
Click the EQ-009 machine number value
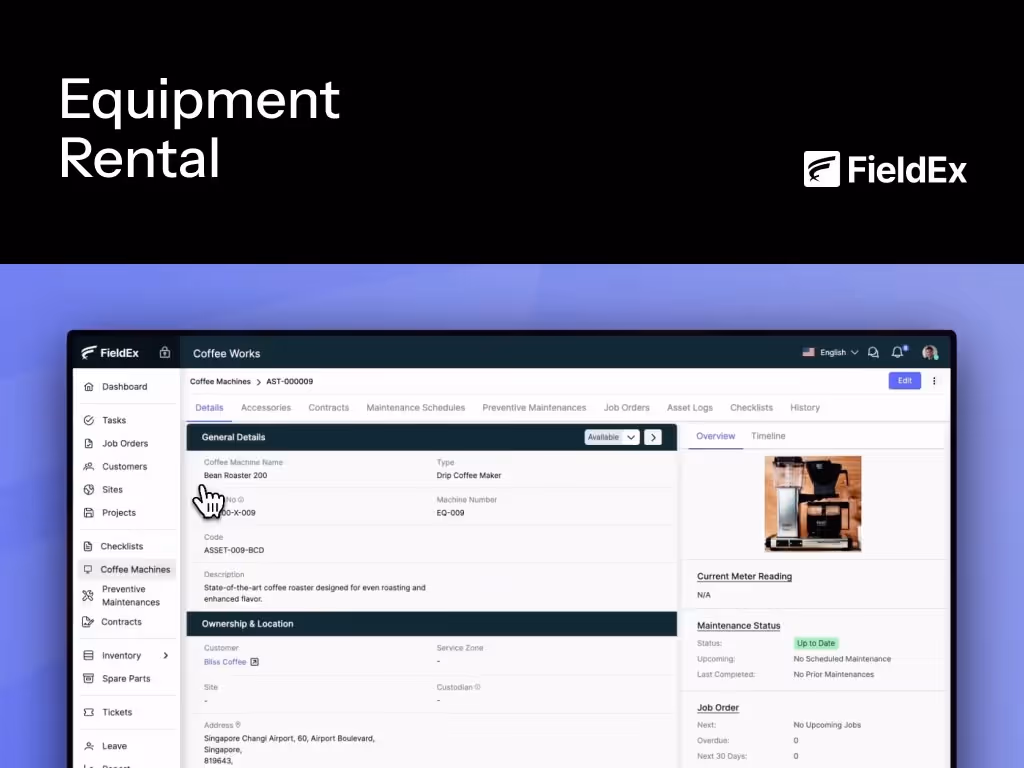(x=451, y=513)
